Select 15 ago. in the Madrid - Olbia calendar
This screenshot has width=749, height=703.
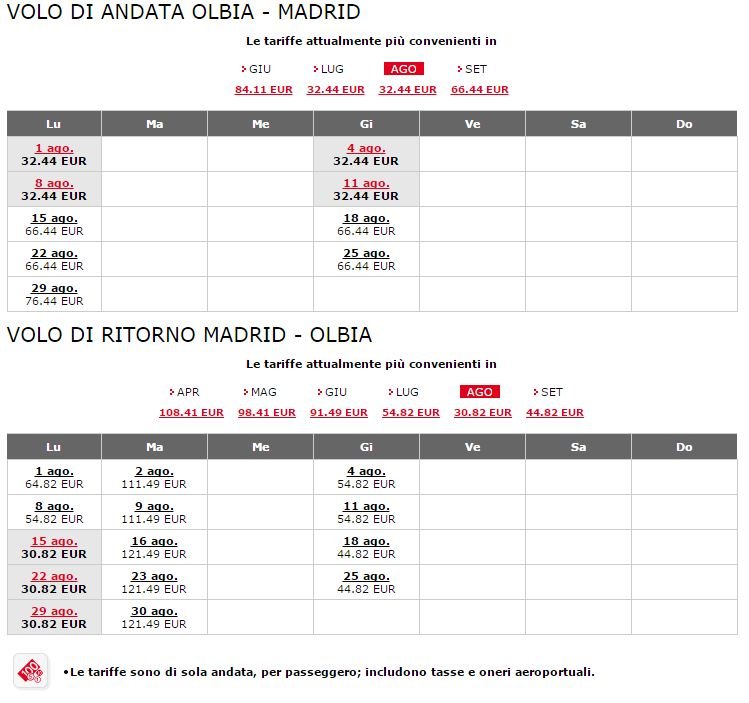coord(54,541)
